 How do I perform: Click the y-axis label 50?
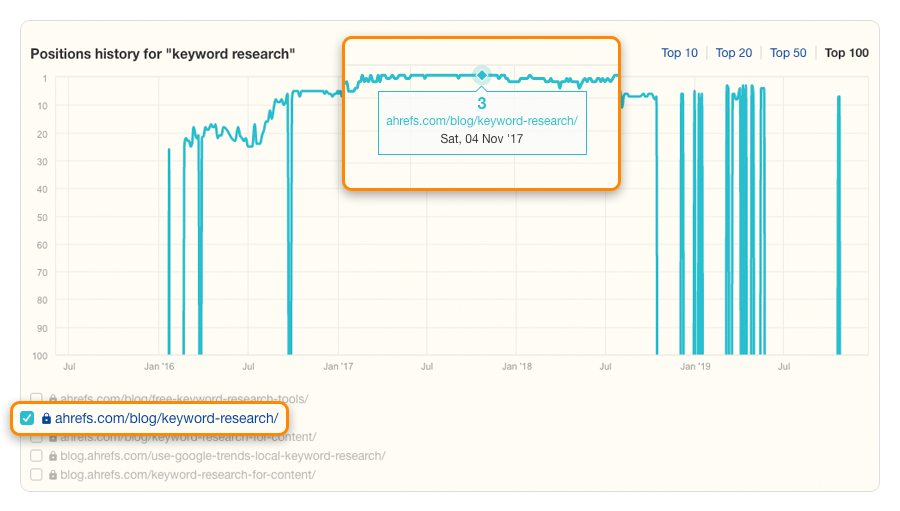[x=42, y=218]
